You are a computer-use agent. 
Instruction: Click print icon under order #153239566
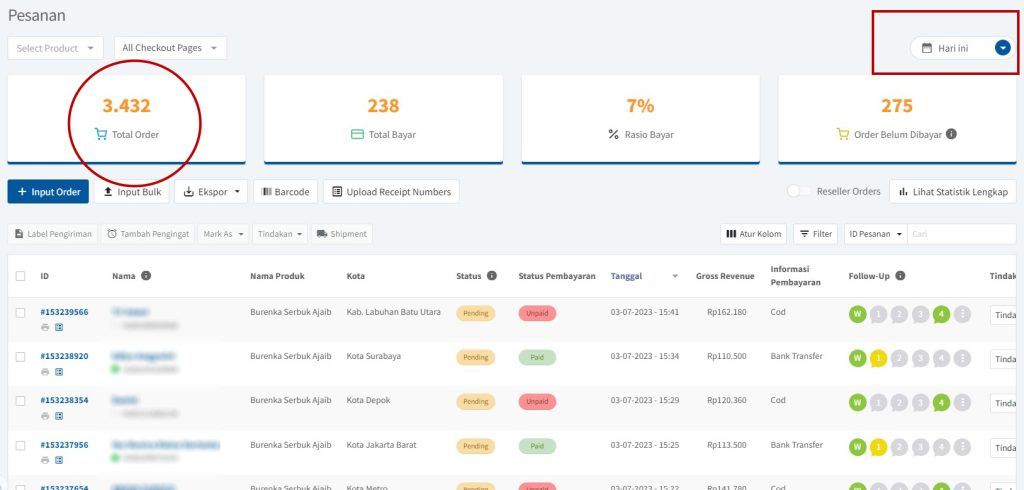(x=45, y=327)
